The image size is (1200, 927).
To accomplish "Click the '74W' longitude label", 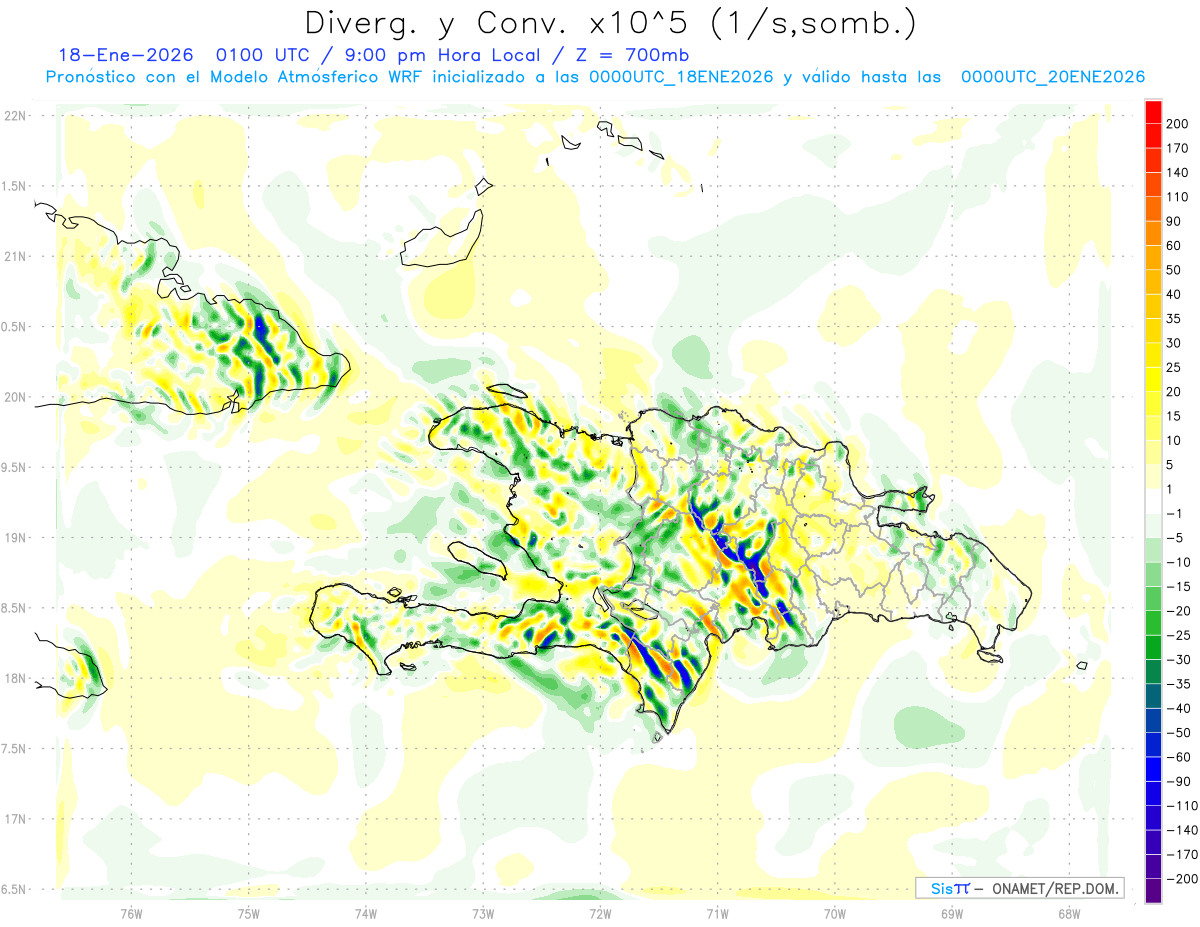I will point(365,913).
